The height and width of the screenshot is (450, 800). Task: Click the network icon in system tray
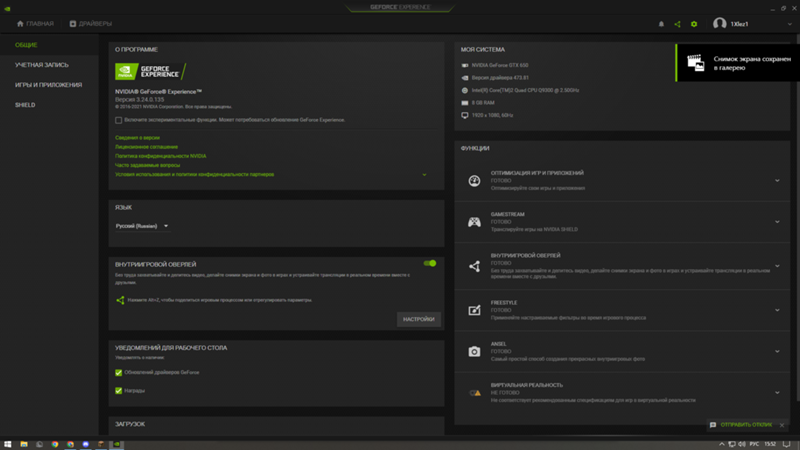[x=732, y=444]
